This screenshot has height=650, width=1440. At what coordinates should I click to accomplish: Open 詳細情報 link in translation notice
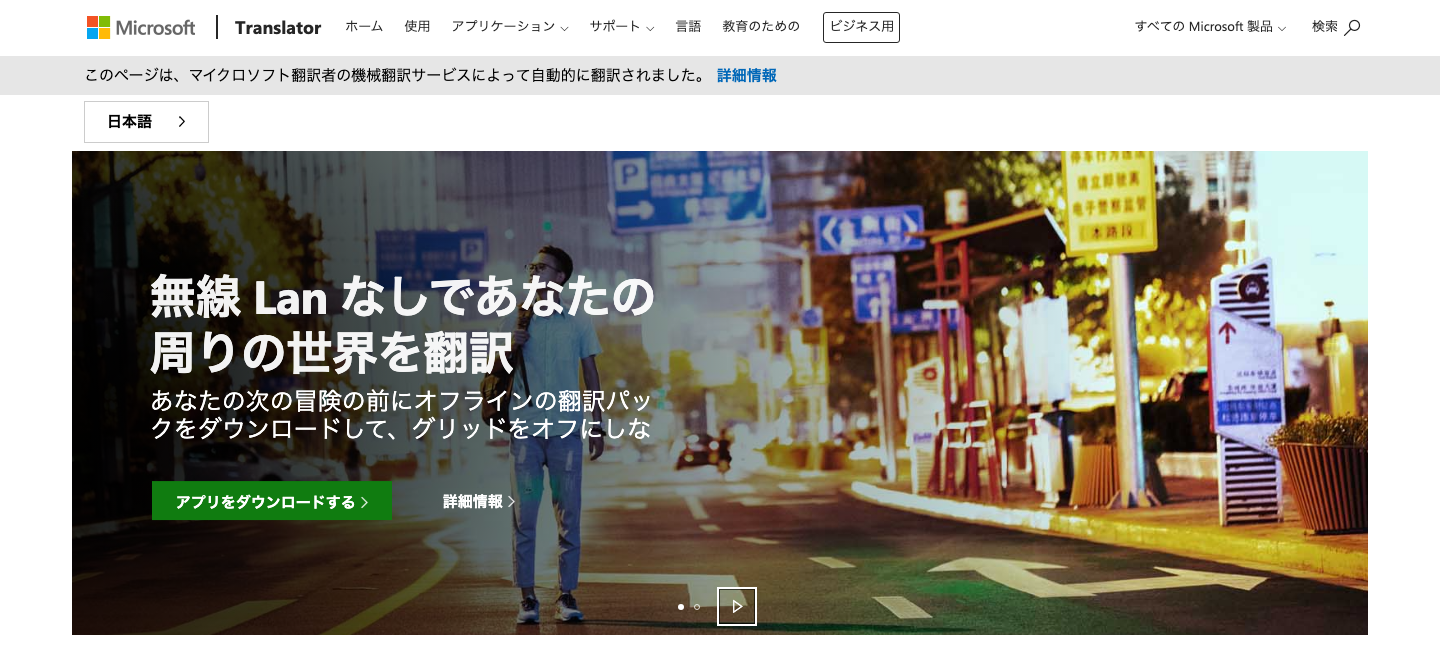[747, 75]
